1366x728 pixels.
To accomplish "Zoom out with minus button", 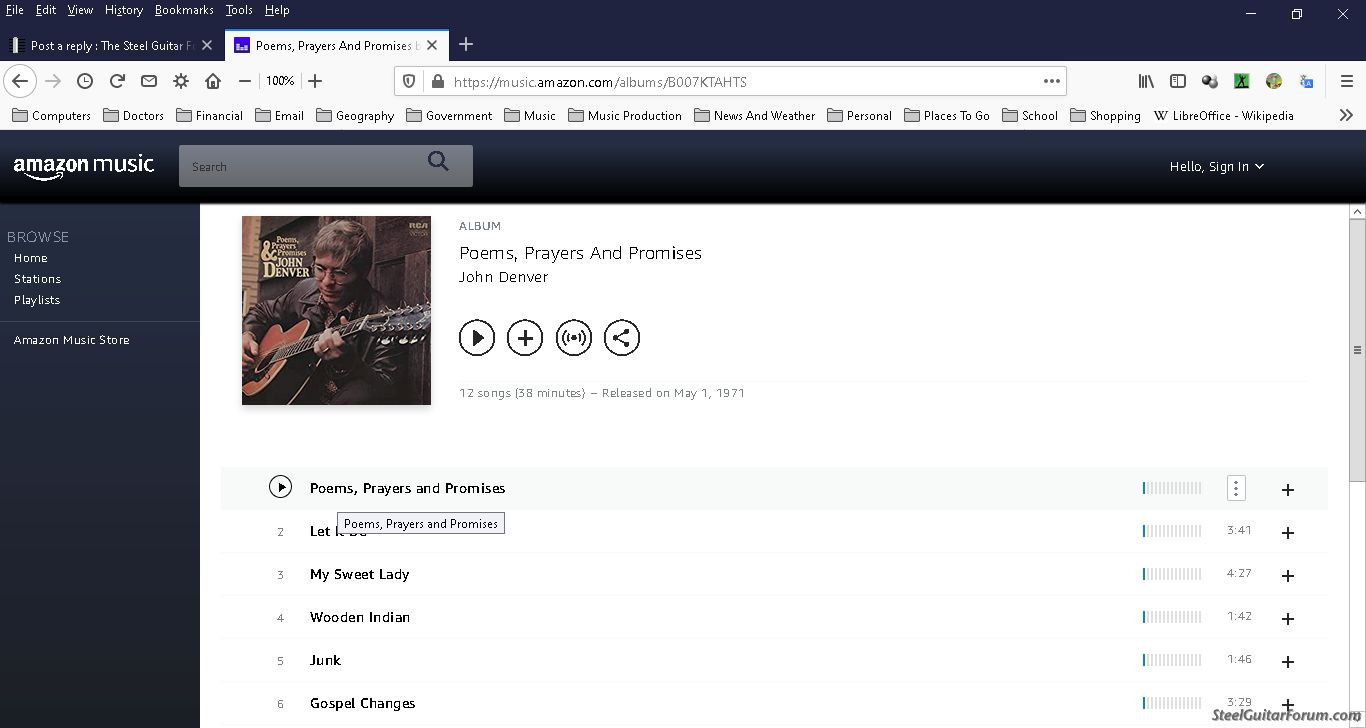I will pos(245,81).
